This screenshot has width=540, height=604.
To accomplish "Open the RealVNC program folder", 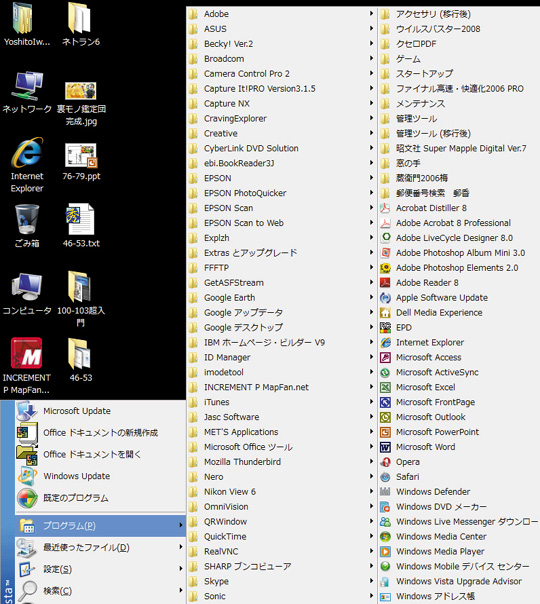I will 282,552.
